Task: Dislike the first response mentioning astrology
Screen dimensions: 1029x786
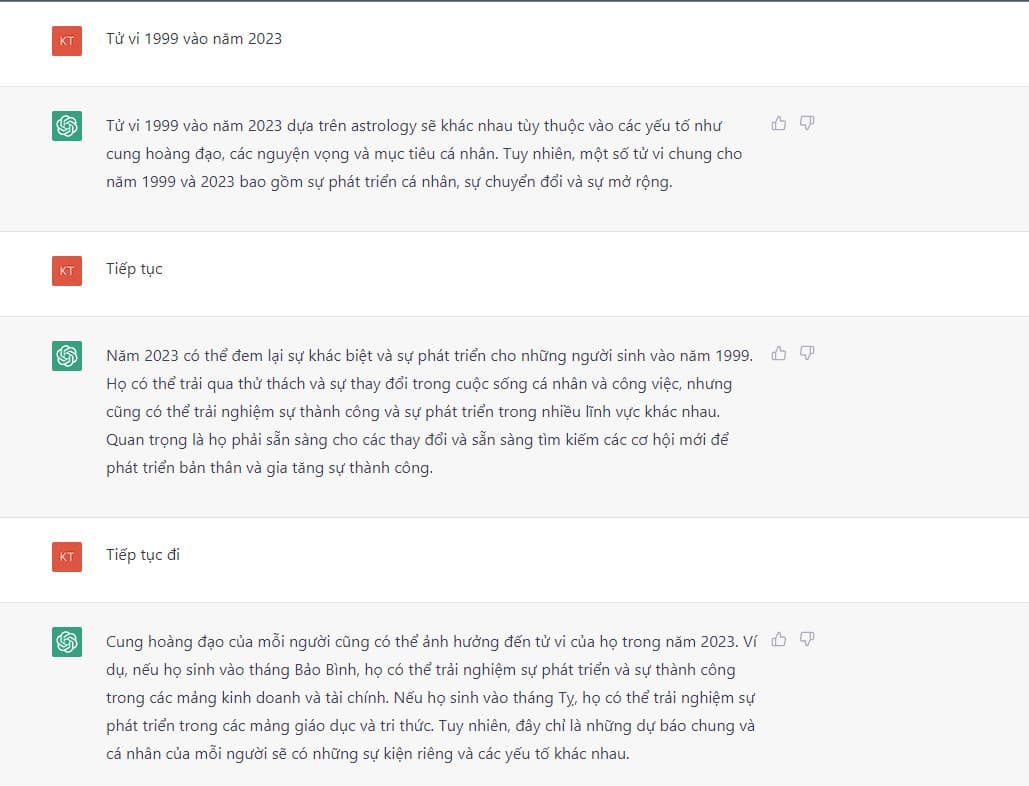Action: pyautogui.click(x=807, y=124)
